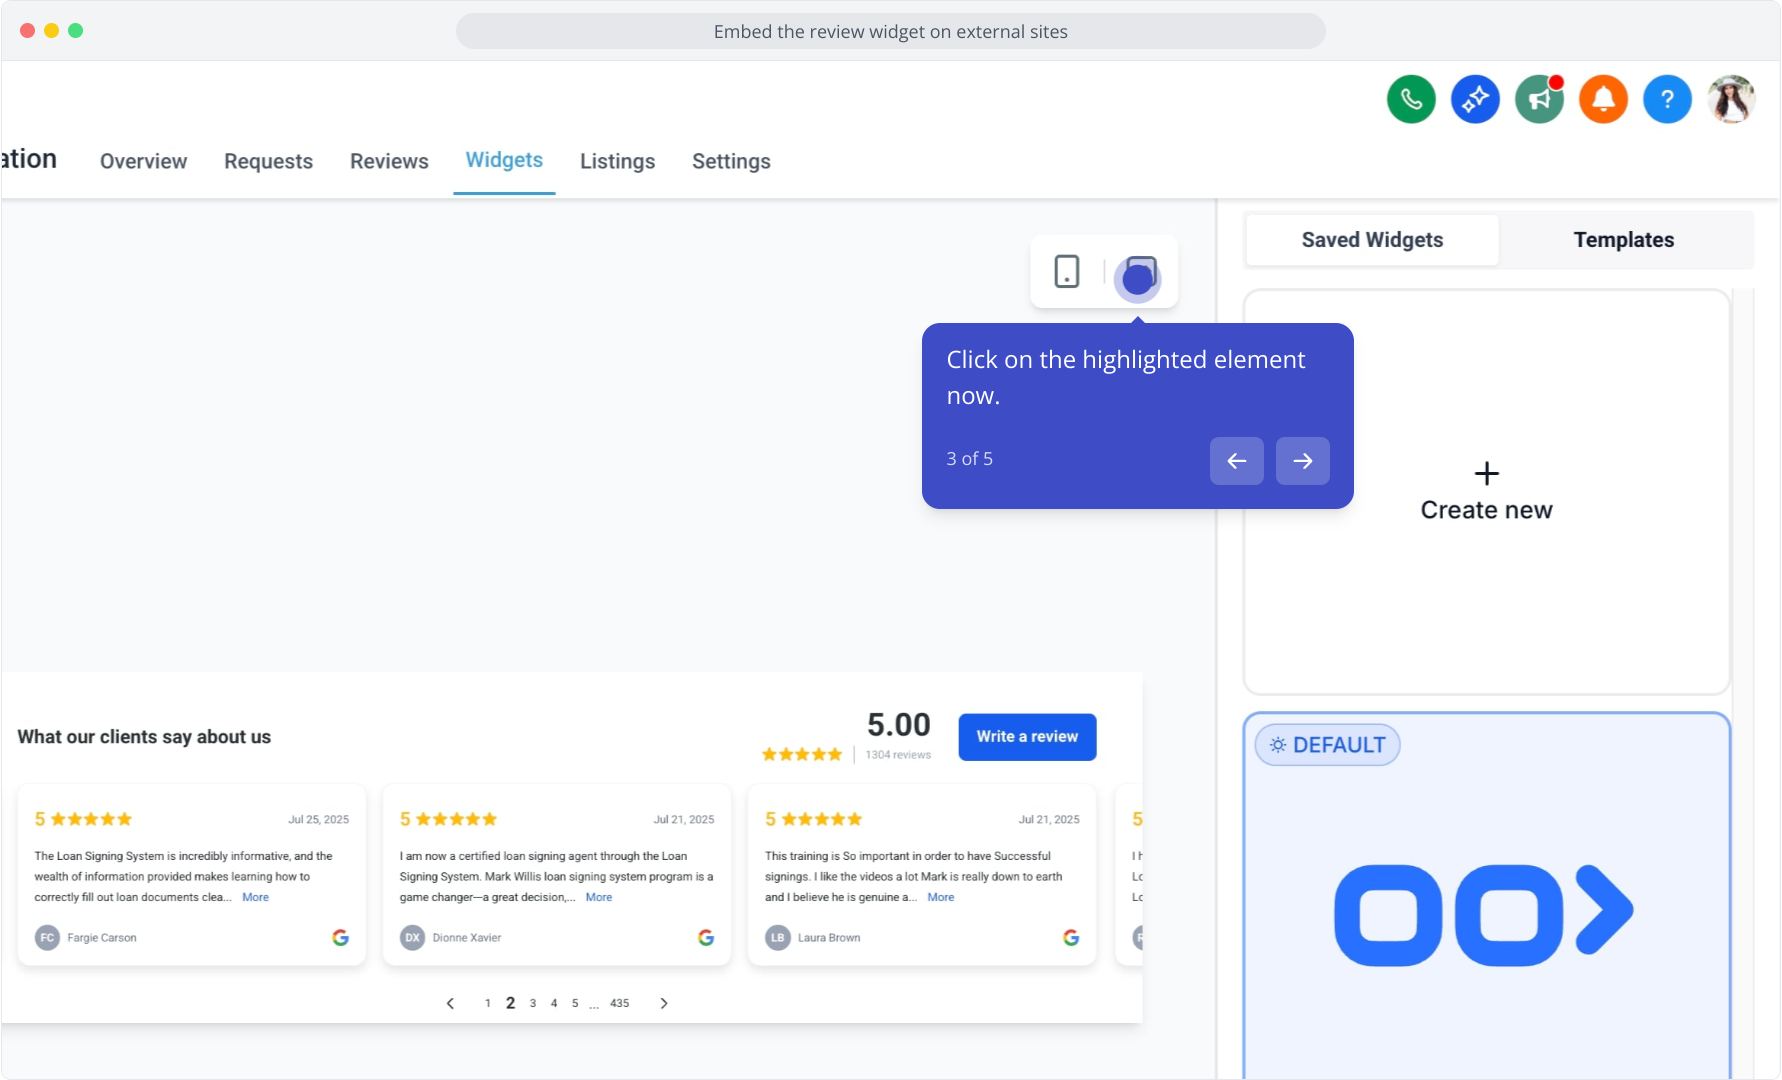Click the Jul 25, 2025 review date

pos(318,819)
